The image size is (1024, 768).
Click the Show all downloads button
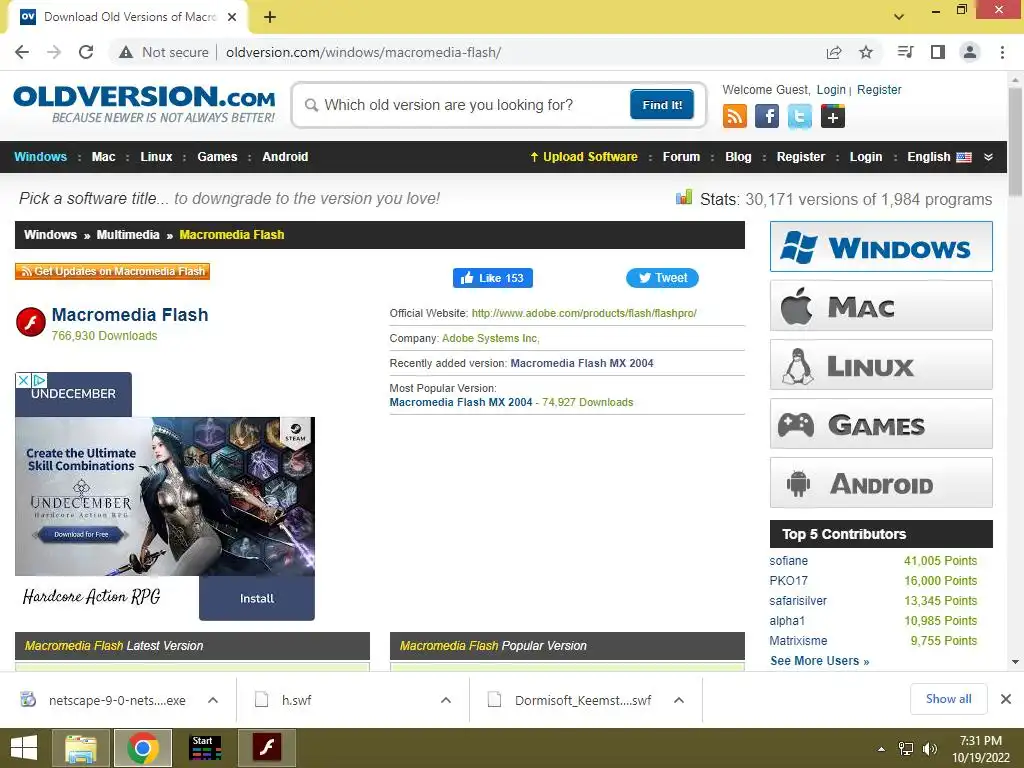click(x=948, y=699)
